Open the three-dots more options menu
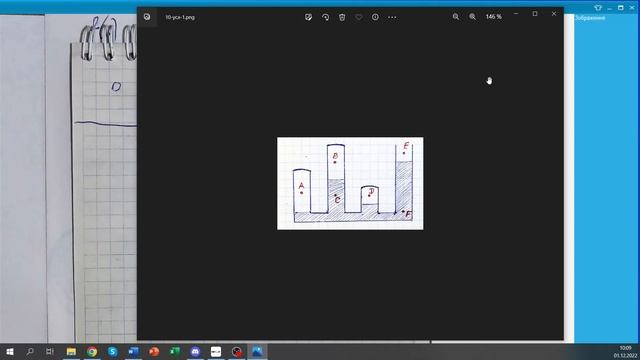 pyautogui.click(x=392, y=17)
